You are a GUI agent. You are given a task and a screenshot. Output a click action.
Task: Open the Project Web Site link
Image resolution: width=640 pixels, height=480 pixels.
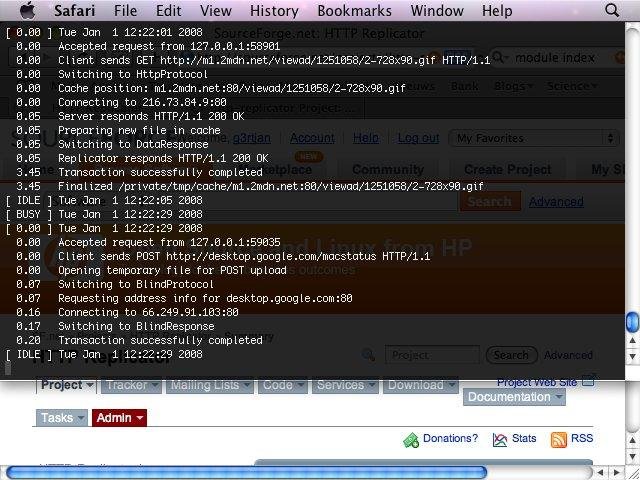[537, 382]
